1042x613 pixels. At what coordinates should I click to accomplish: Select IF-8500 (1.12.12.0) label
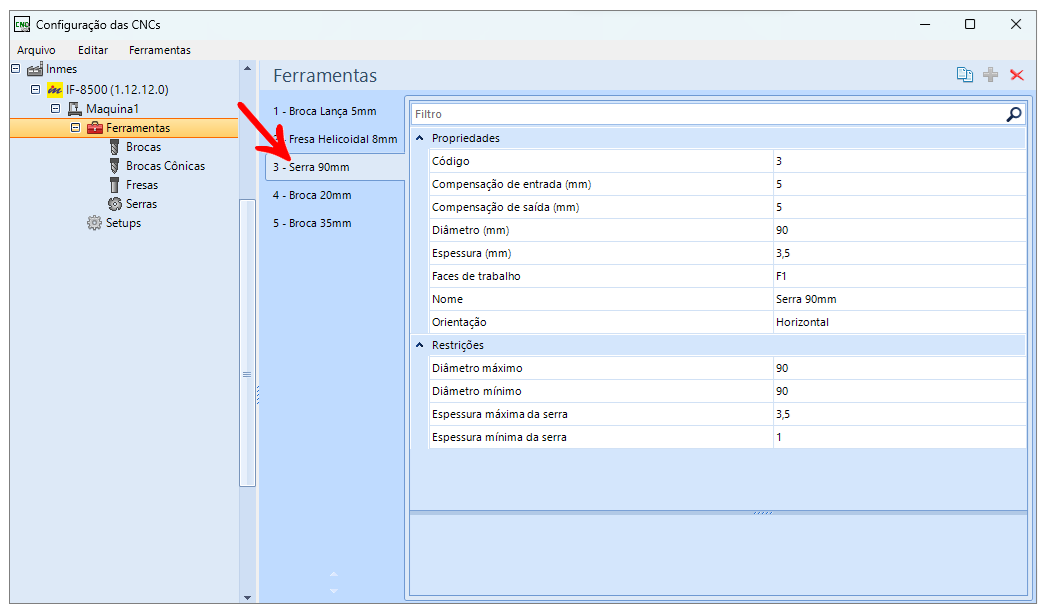click(117, 90)
